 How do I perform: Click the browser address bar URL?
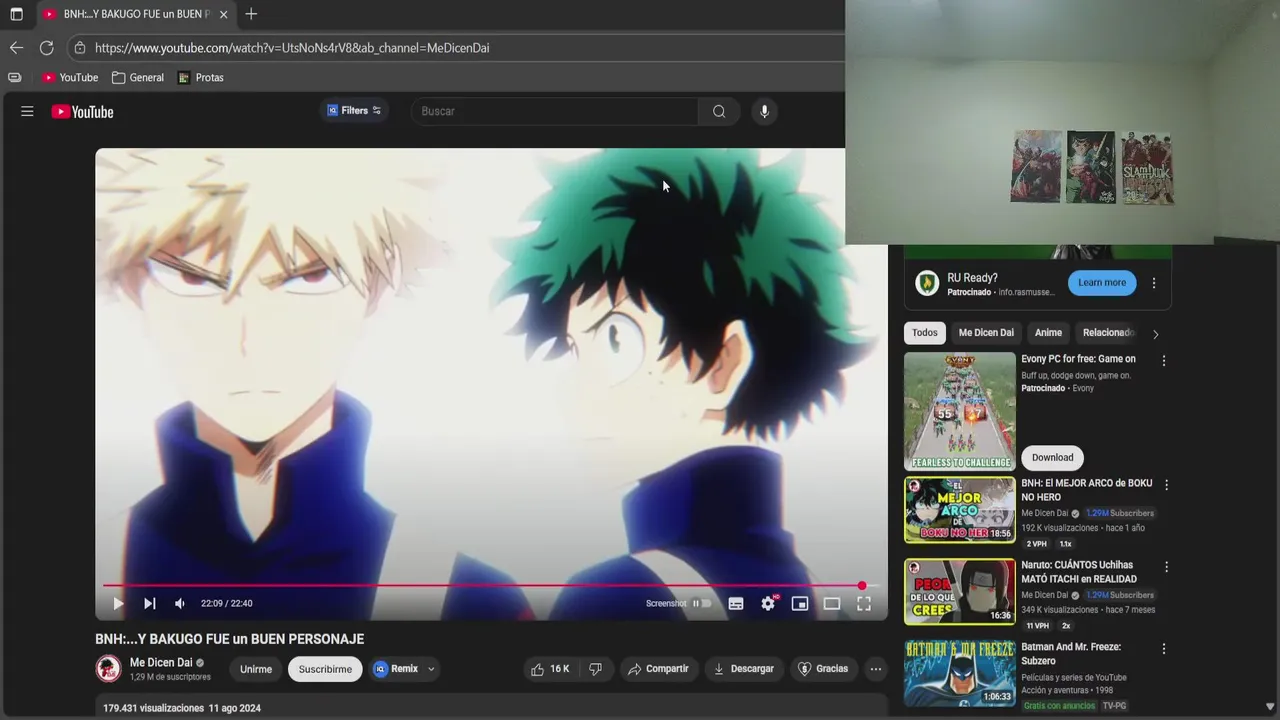click(292, 48)
